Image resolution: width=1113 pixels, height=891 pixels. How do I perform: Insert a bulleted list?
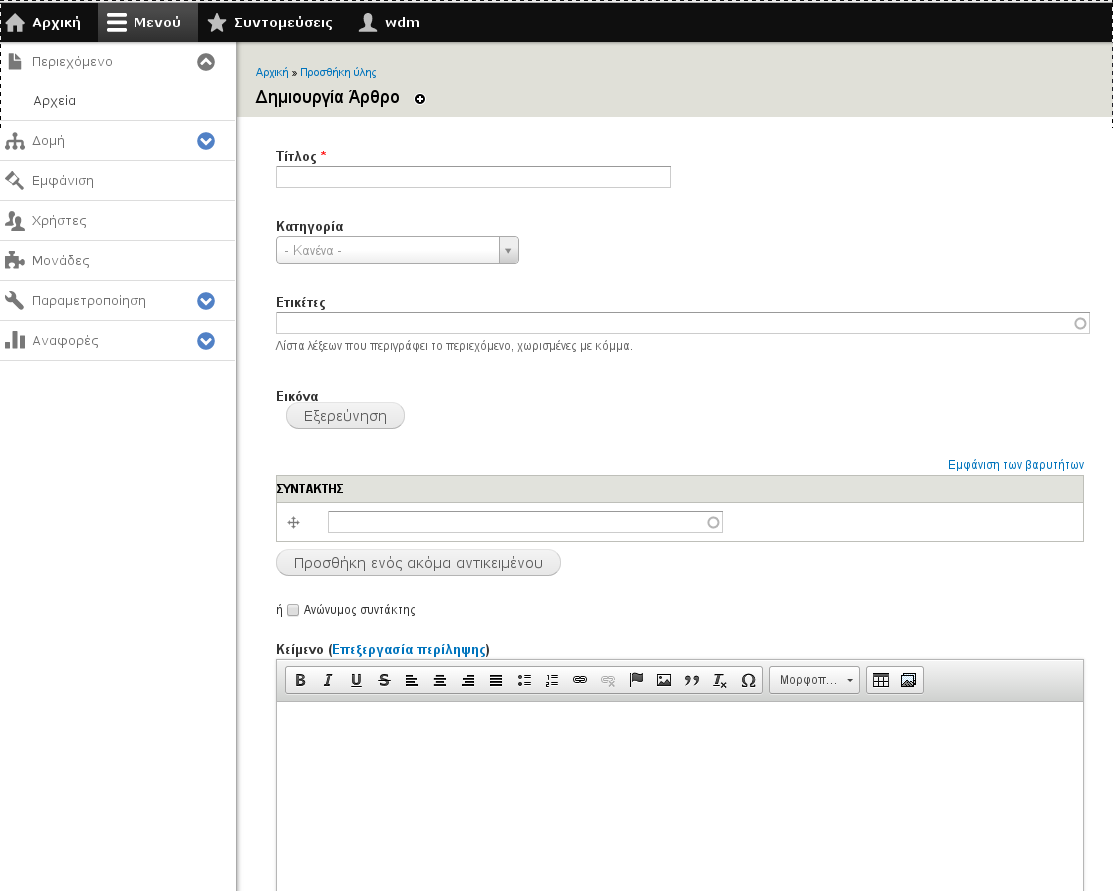(524, 680)
